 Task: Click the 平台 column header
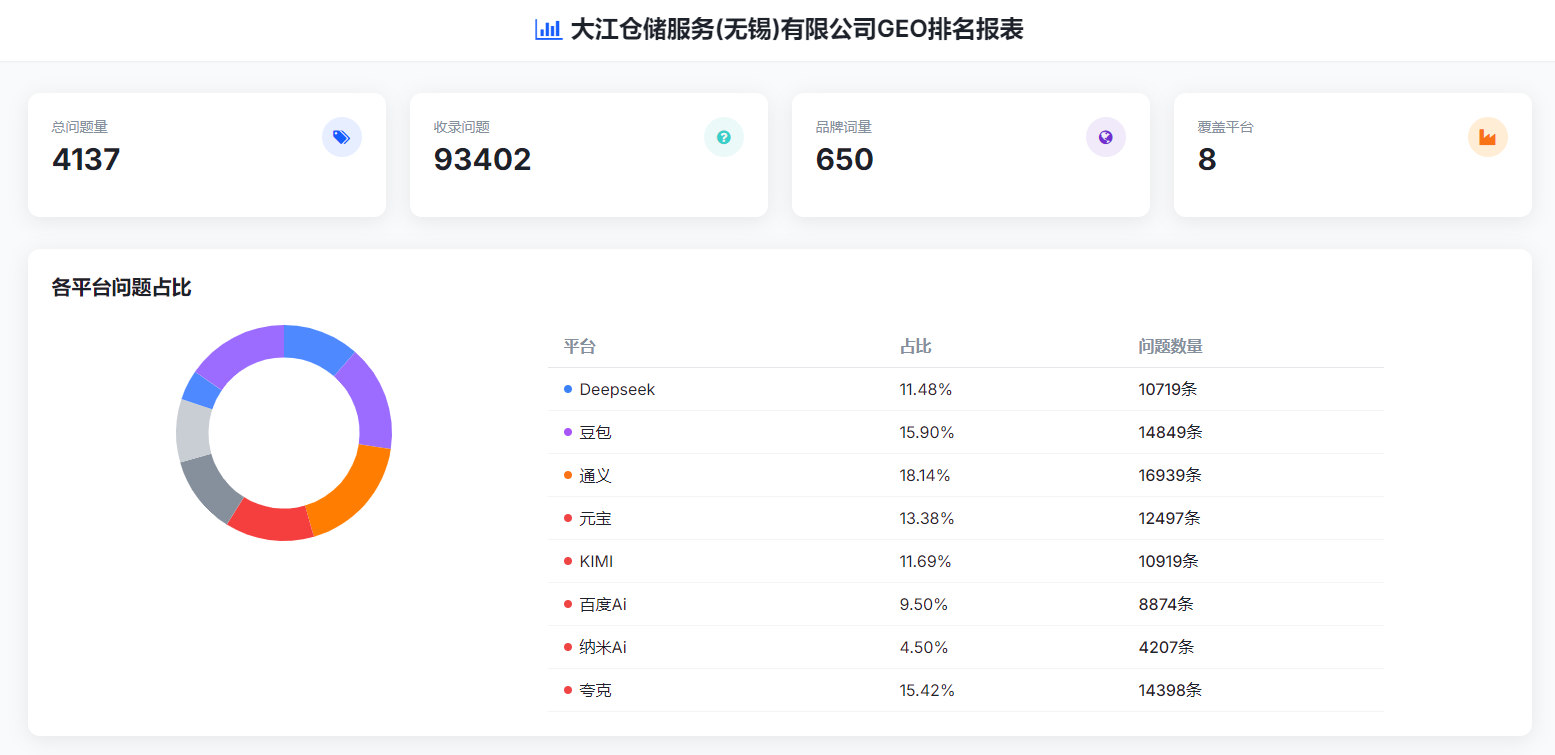tap(579, 346)
